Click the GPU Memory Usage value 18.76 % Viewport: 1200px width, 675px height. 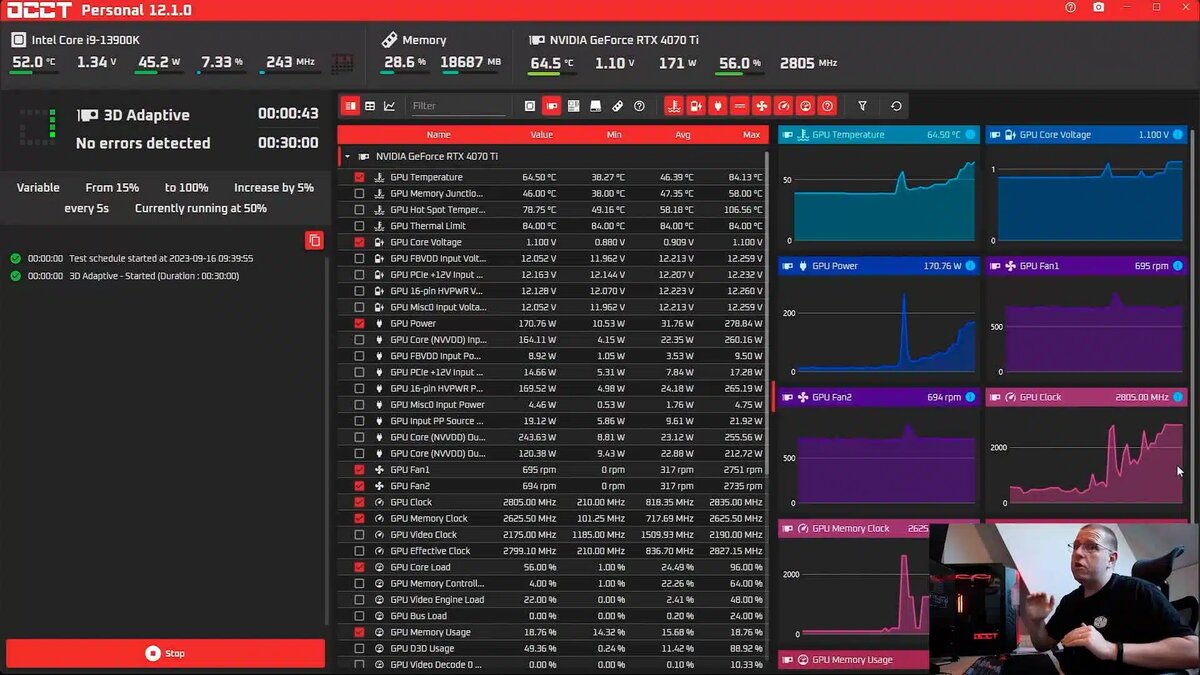coord(540,632)
